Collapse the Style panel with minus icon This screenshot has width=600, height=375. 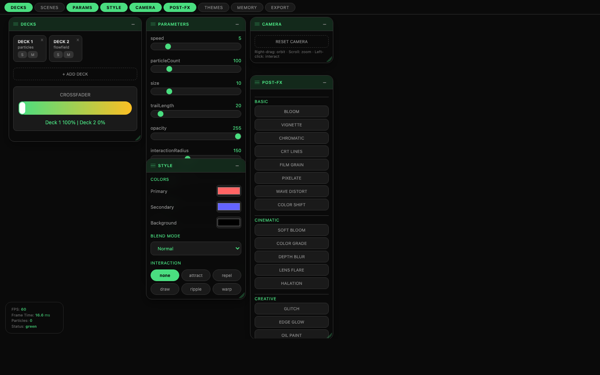tap(237, 166)
